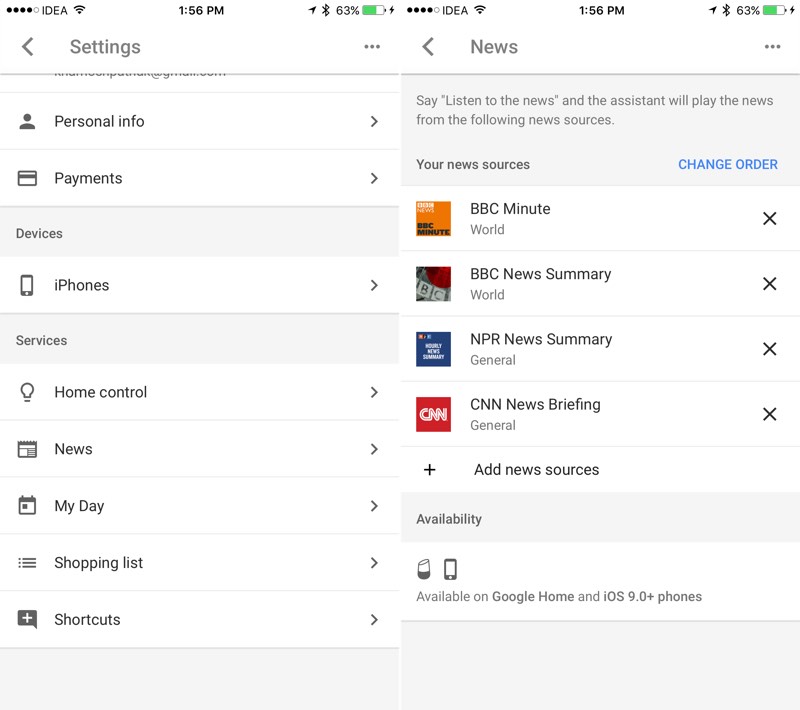Tap the plus icon to add sources
This screenshot has height=710, width=800.
tap(430, 470)
